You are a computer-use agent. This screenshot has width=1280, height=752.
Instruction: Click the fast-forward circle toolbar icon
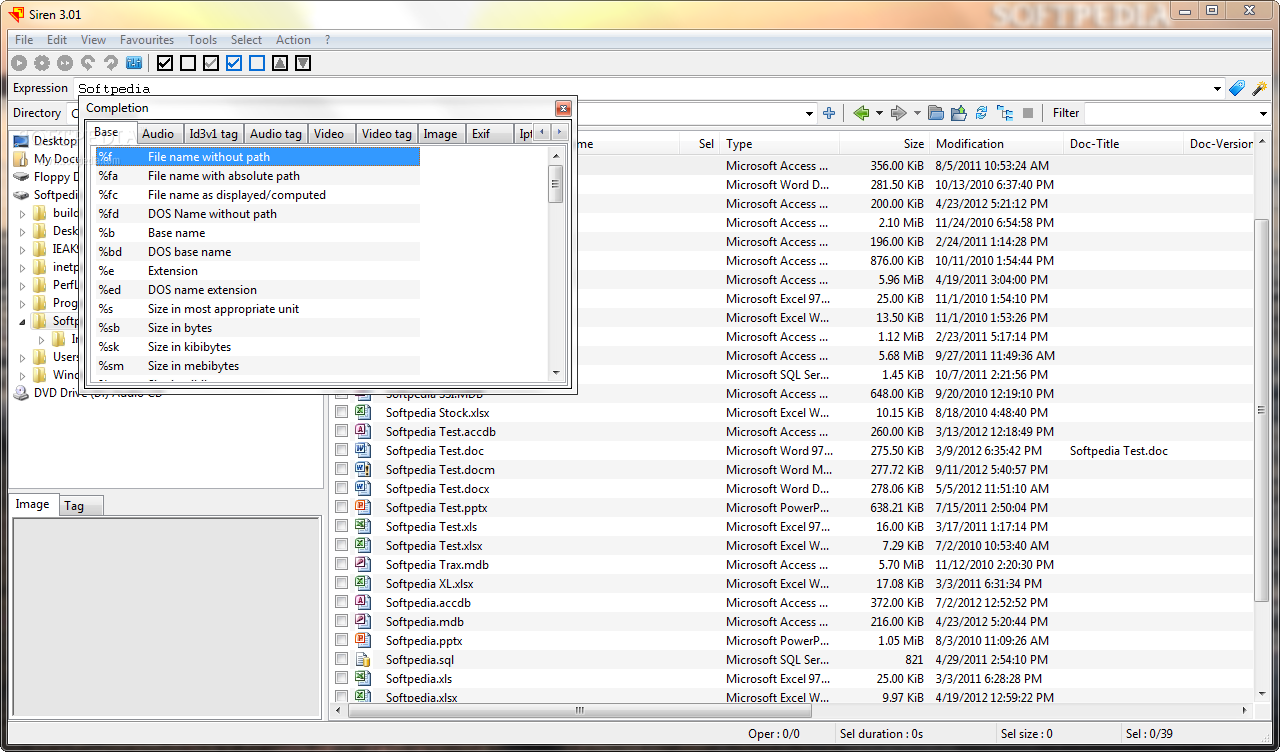[65, 63]
